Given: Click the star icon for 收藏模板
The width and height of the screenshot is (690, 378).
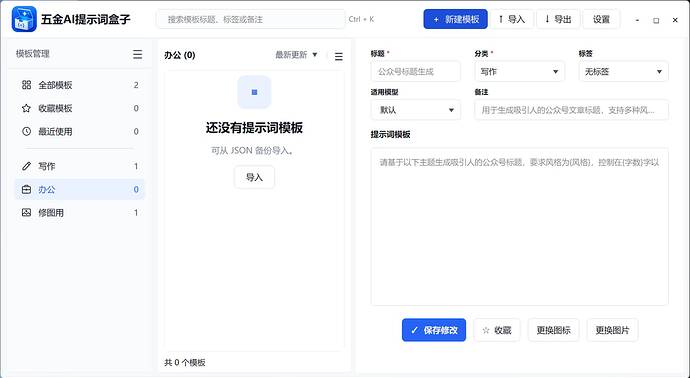Looking at the screenshot, I should pos(26,108).
